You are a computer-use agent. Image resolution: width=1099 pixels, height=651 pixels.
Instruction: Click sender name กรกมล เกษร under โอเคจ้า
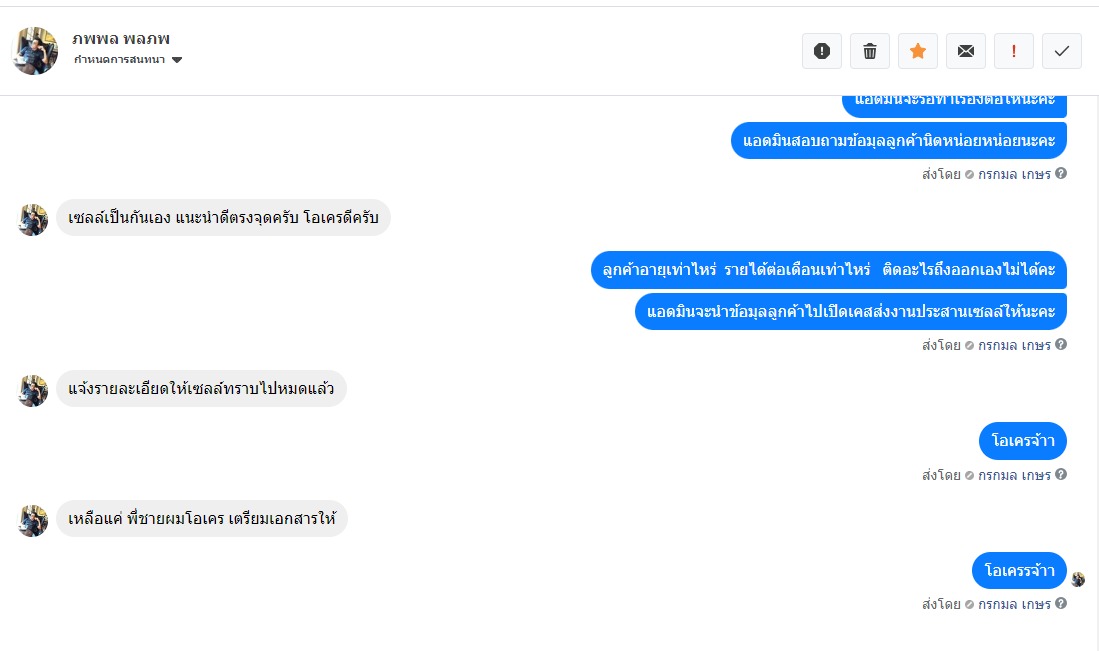click(x=1014, y=475)
